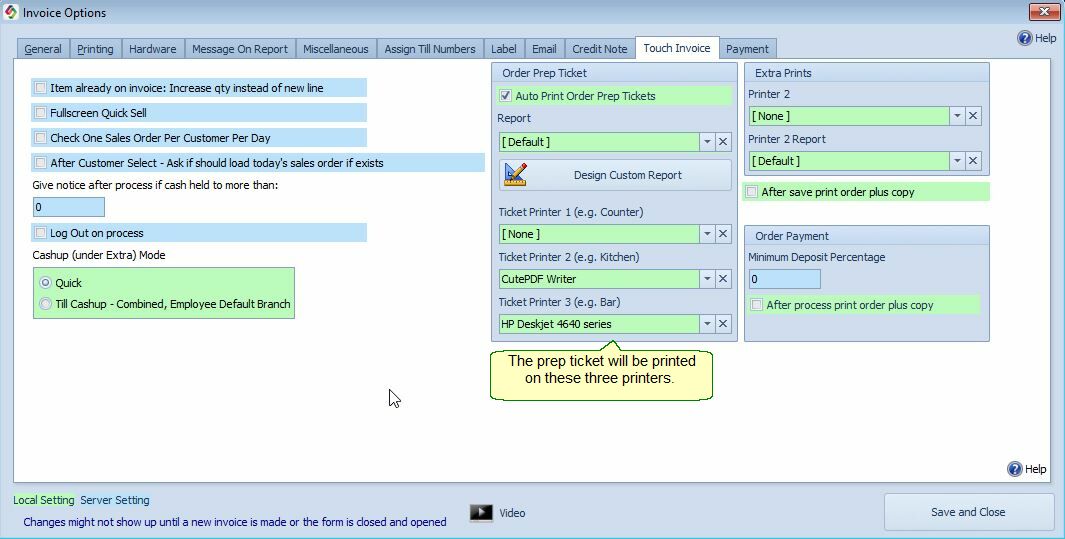This screenshot has height=539, width=1065.
Task: Click the Design Custom Report pencil icon
Action: tap(516, 174)
